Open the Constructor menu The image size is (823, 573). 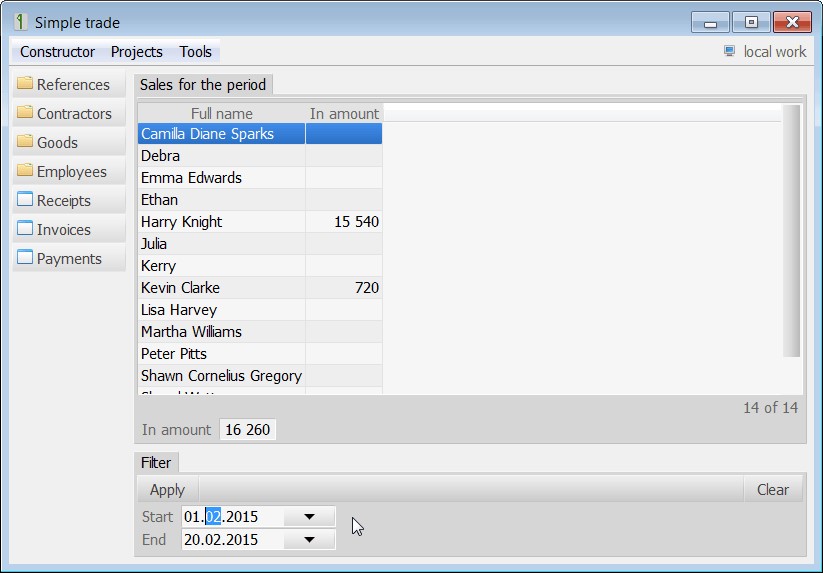click(57, 52)
